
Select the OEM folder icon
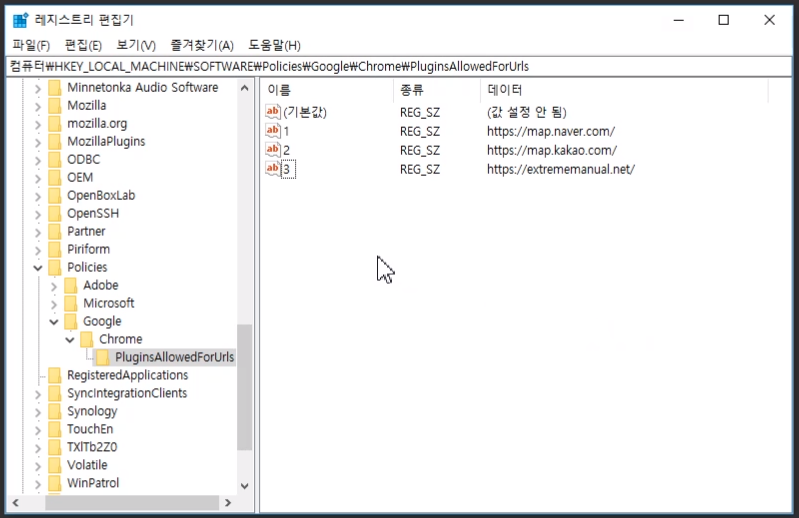click(x=55, y=177)
